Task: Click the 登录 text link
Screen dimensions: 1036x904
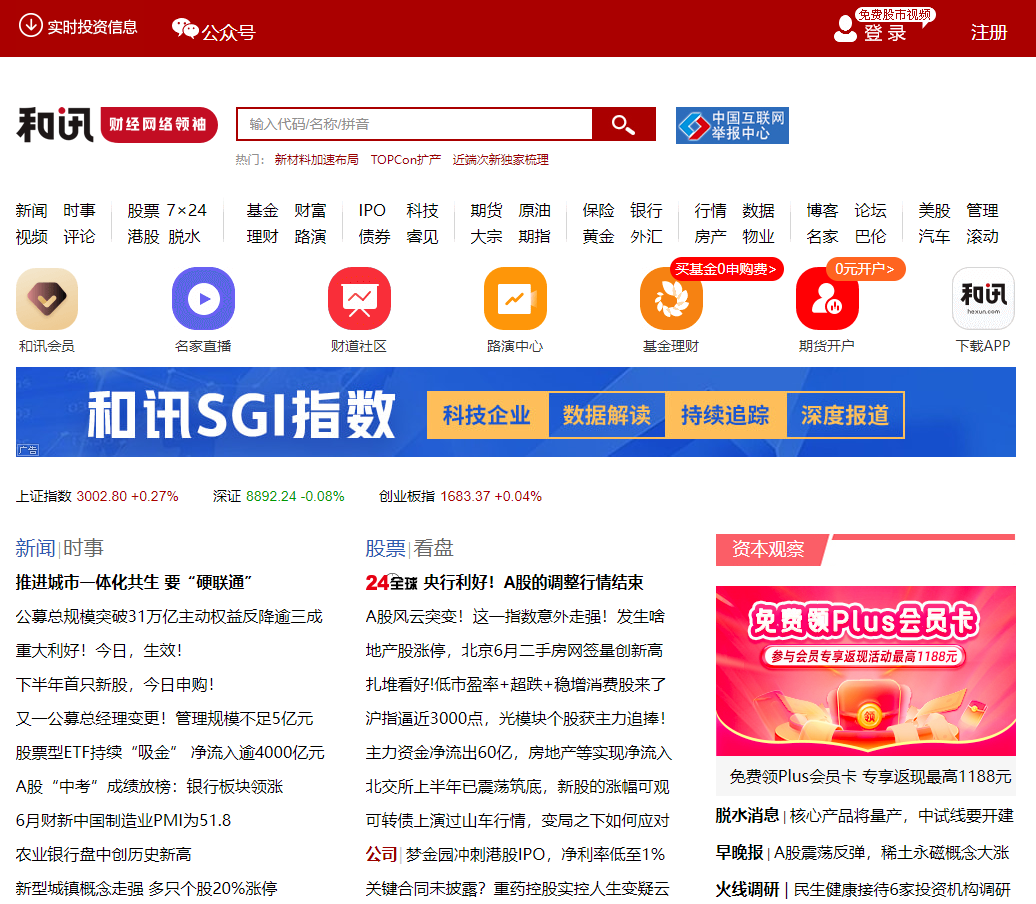Action: click(x=885, y=33)
